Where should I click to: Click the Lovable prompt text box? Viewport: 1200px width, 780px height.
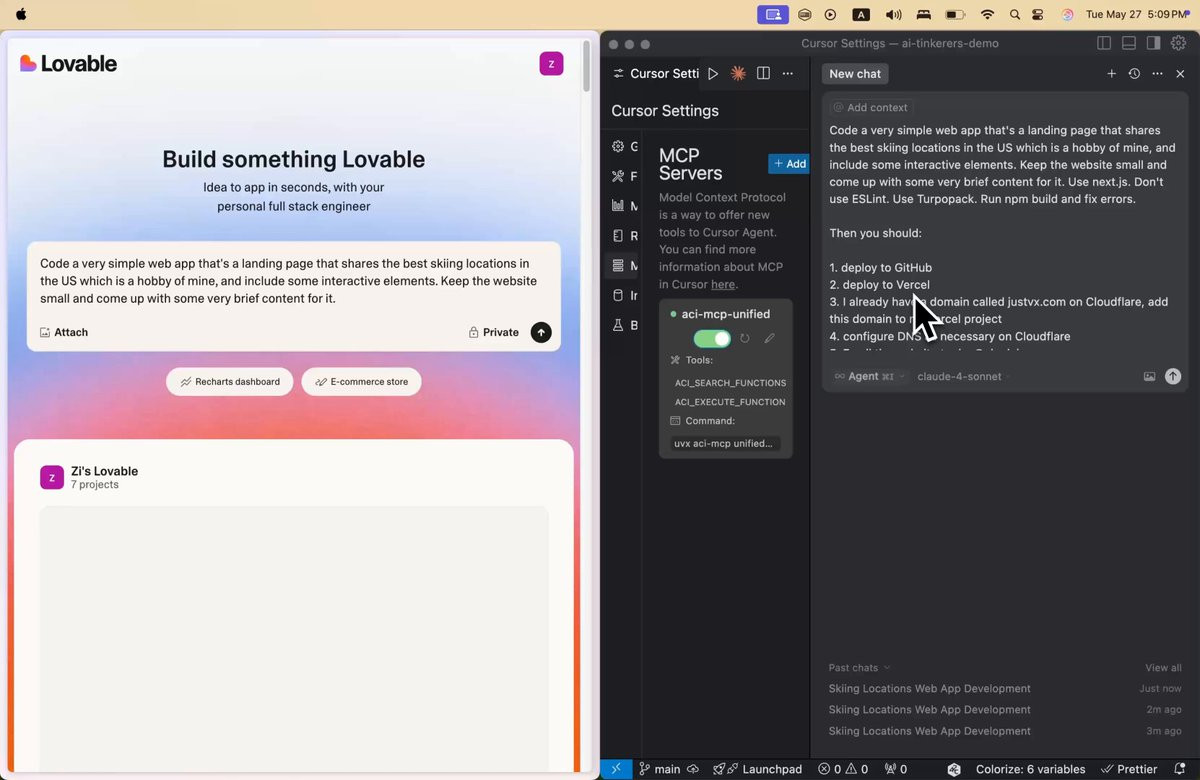(x=293, y=281)
